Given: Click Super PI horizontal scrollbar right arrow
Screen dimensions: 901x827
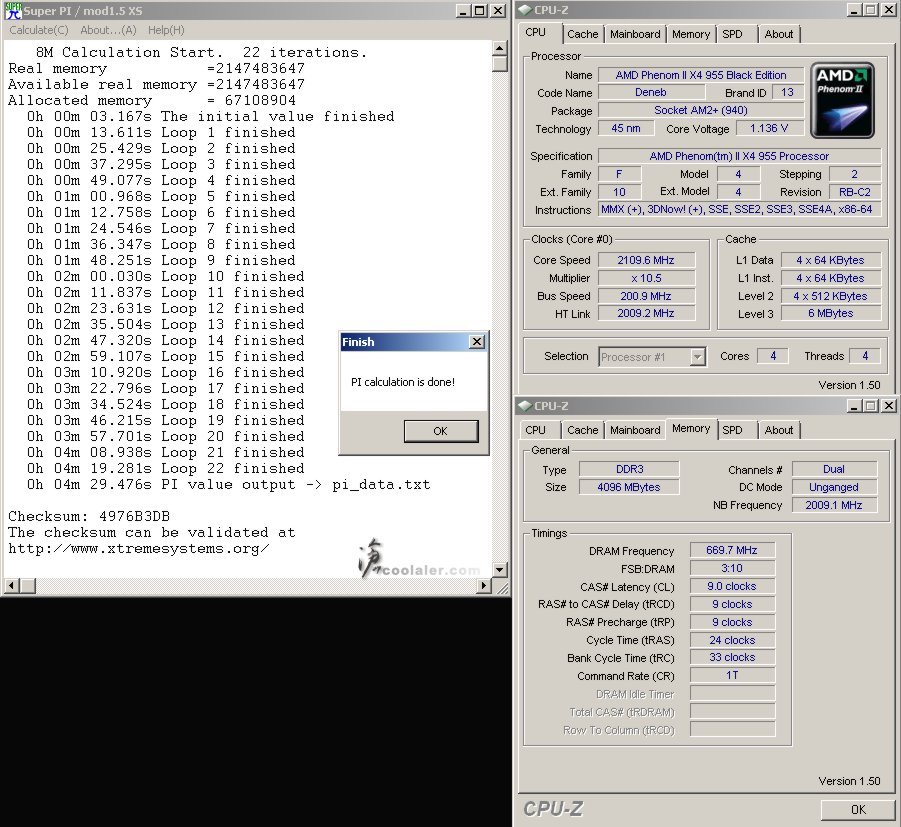Looking at the screenshot, I should coord(484,586).
